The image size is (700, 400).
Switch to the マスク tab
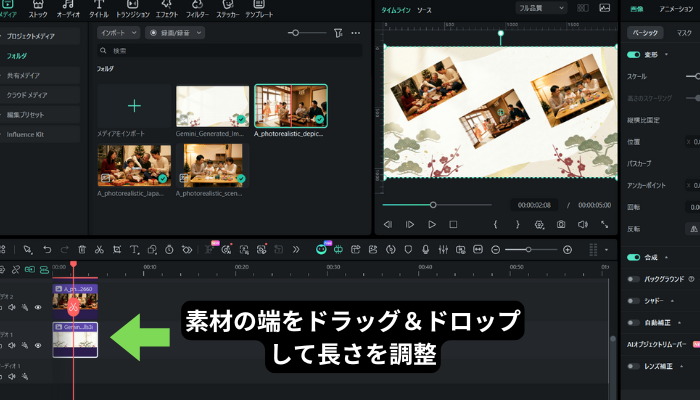[684, 33]
